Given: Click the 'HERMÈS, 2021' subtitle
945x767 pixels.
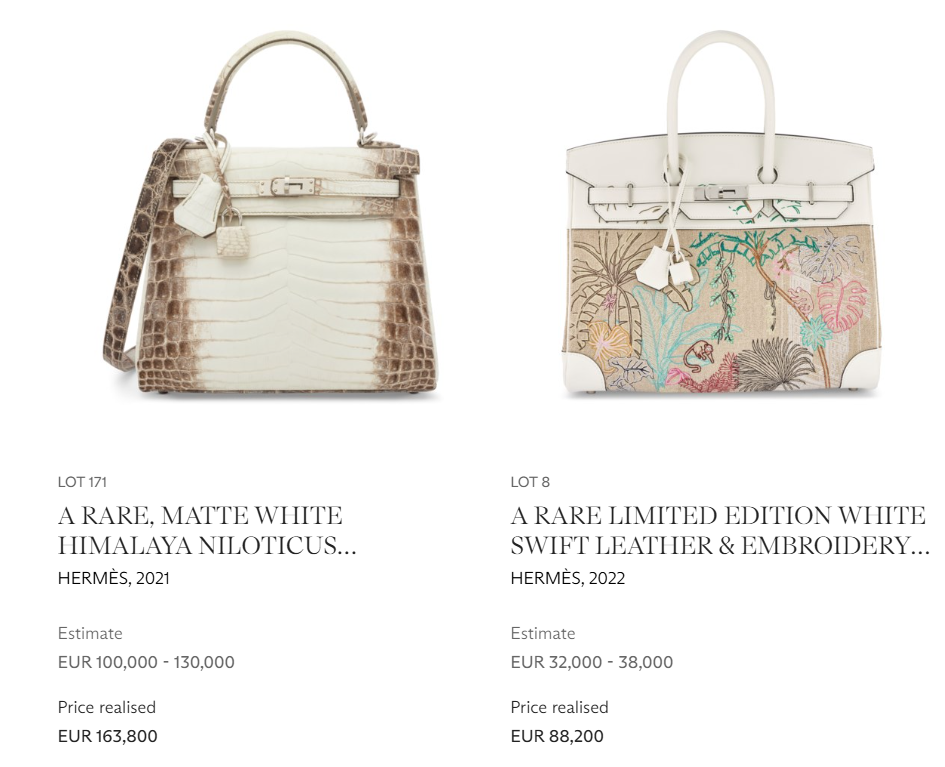Looking at the screenshot, I should 114,578.
